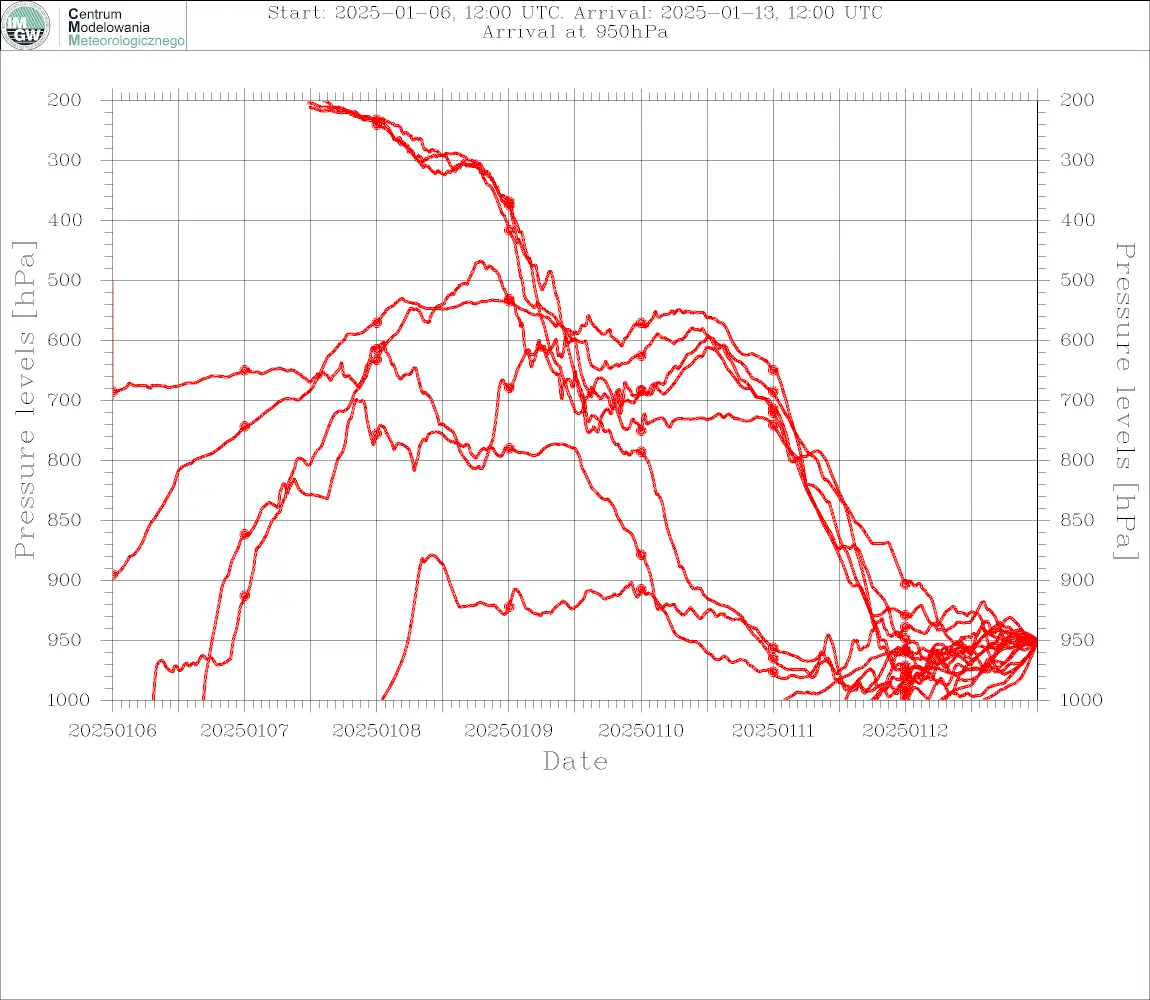Click the left axis '200' pressure label
This screenshot has height=1000, width=1150.
click(x=65, y=100)
